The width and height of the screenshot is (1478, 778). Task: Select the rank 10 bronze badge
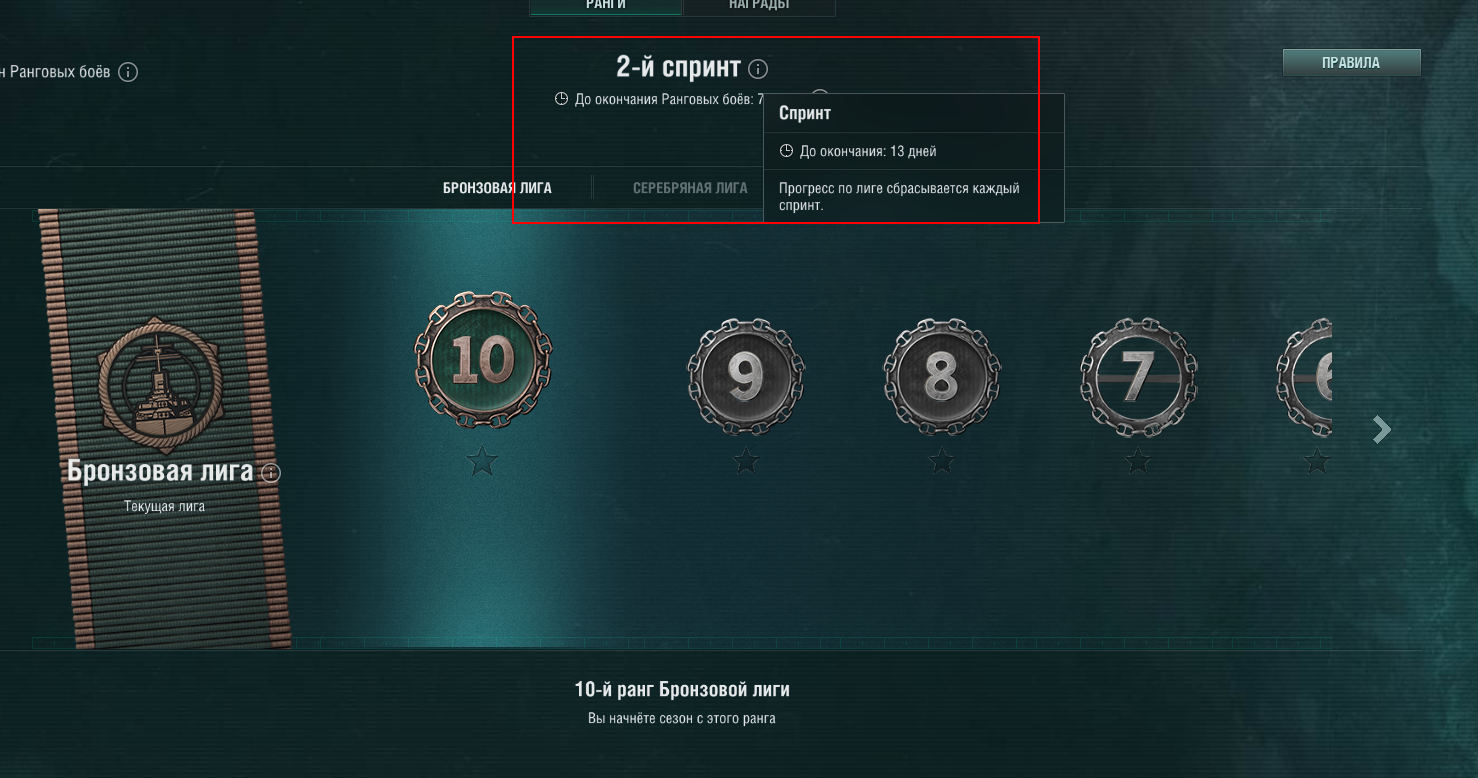coord(483,360)
